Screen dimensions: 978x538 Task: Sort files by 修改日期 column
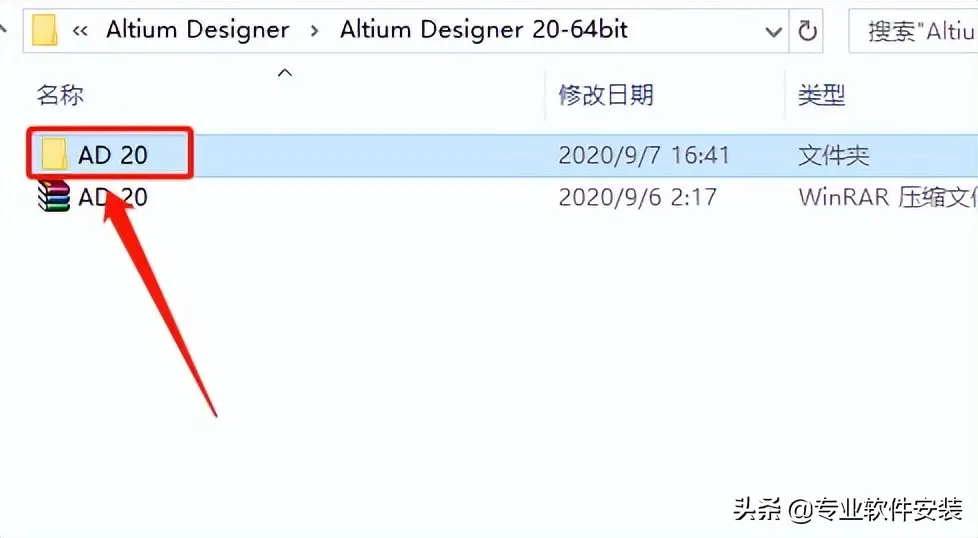point(606,95)
